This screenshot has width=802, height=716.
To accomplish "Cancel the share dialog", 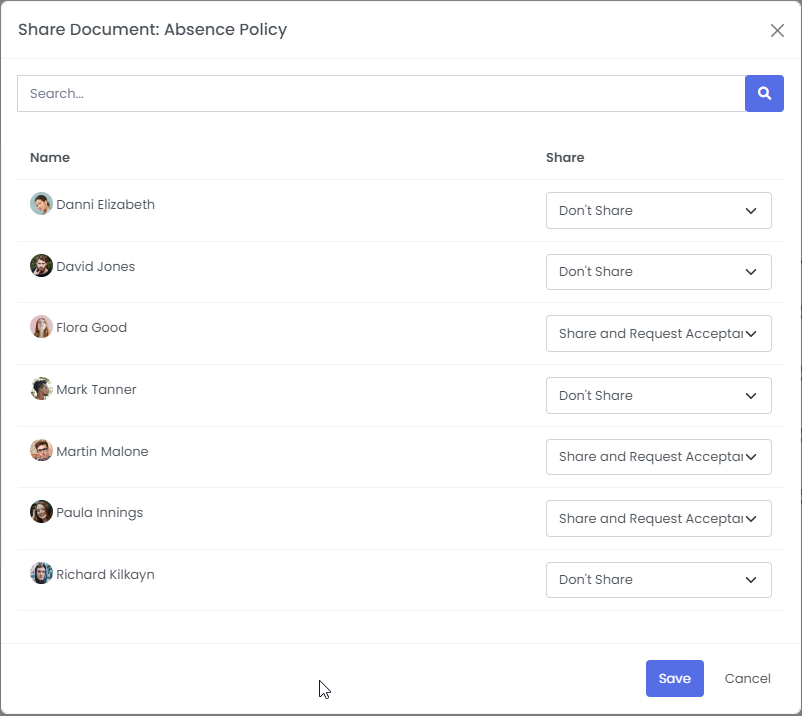I will pyautogui.click(x=747, y=678).
